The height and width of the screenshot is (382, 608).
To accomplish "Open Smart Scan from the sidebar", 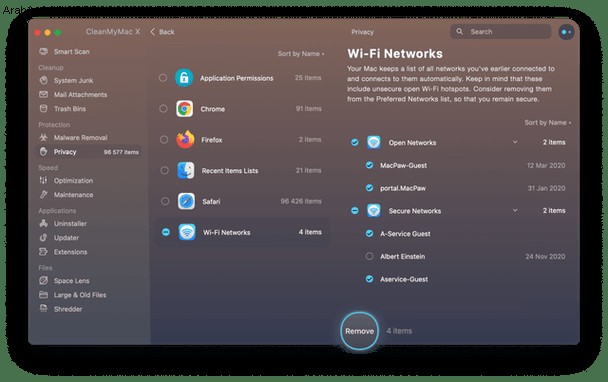I will pos(64,52).
